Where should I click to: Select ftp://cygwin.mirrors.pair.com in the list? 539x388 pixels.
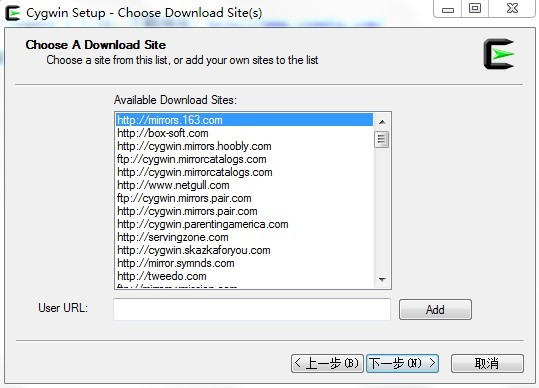(244, 198)
